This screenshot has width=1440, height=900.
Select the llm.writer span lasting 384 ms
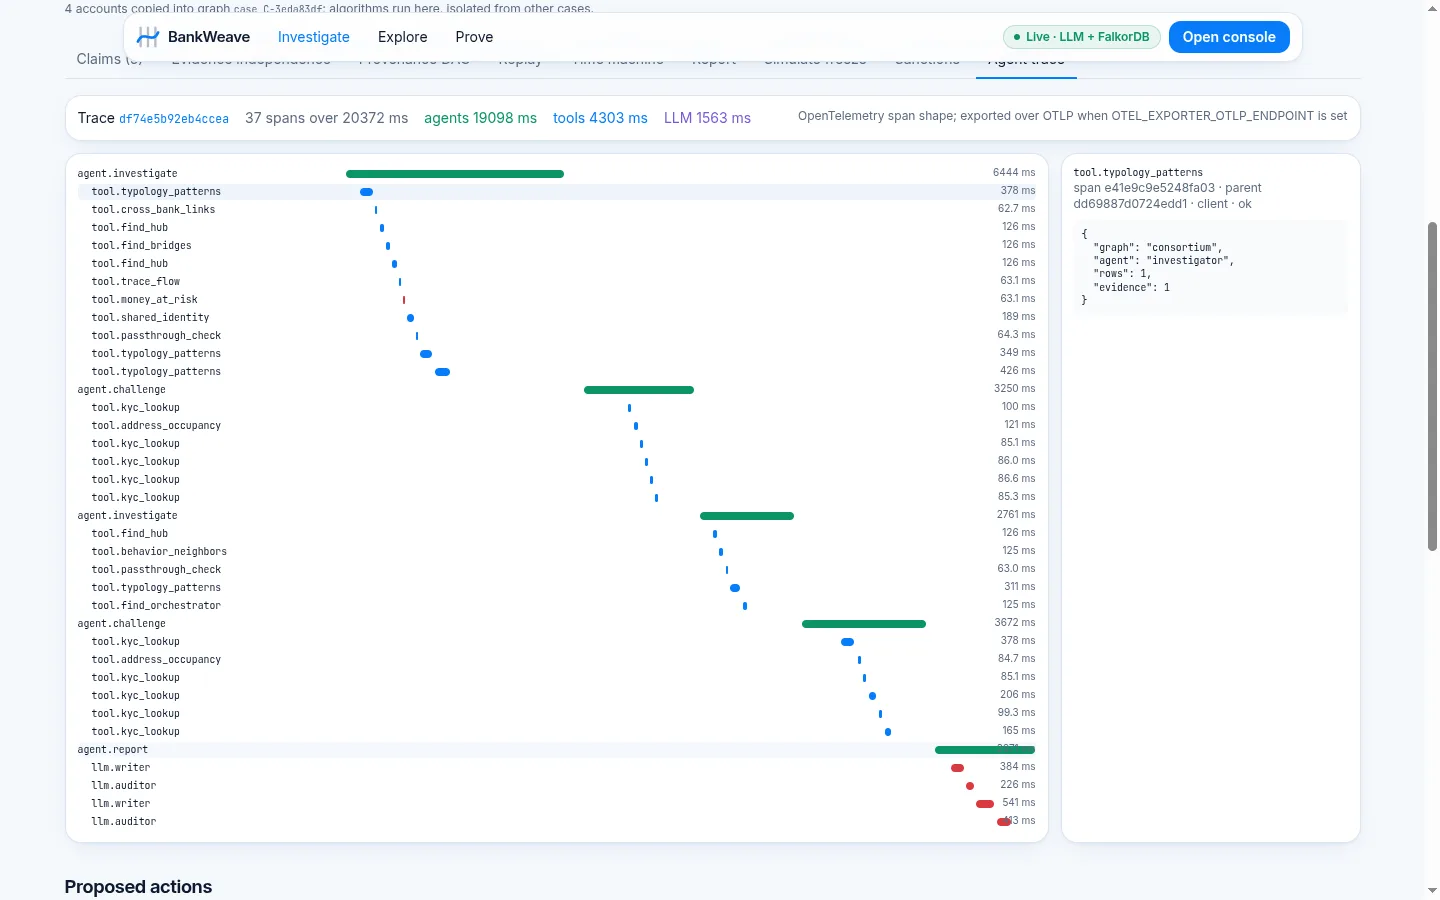click(x=556, y=767)
